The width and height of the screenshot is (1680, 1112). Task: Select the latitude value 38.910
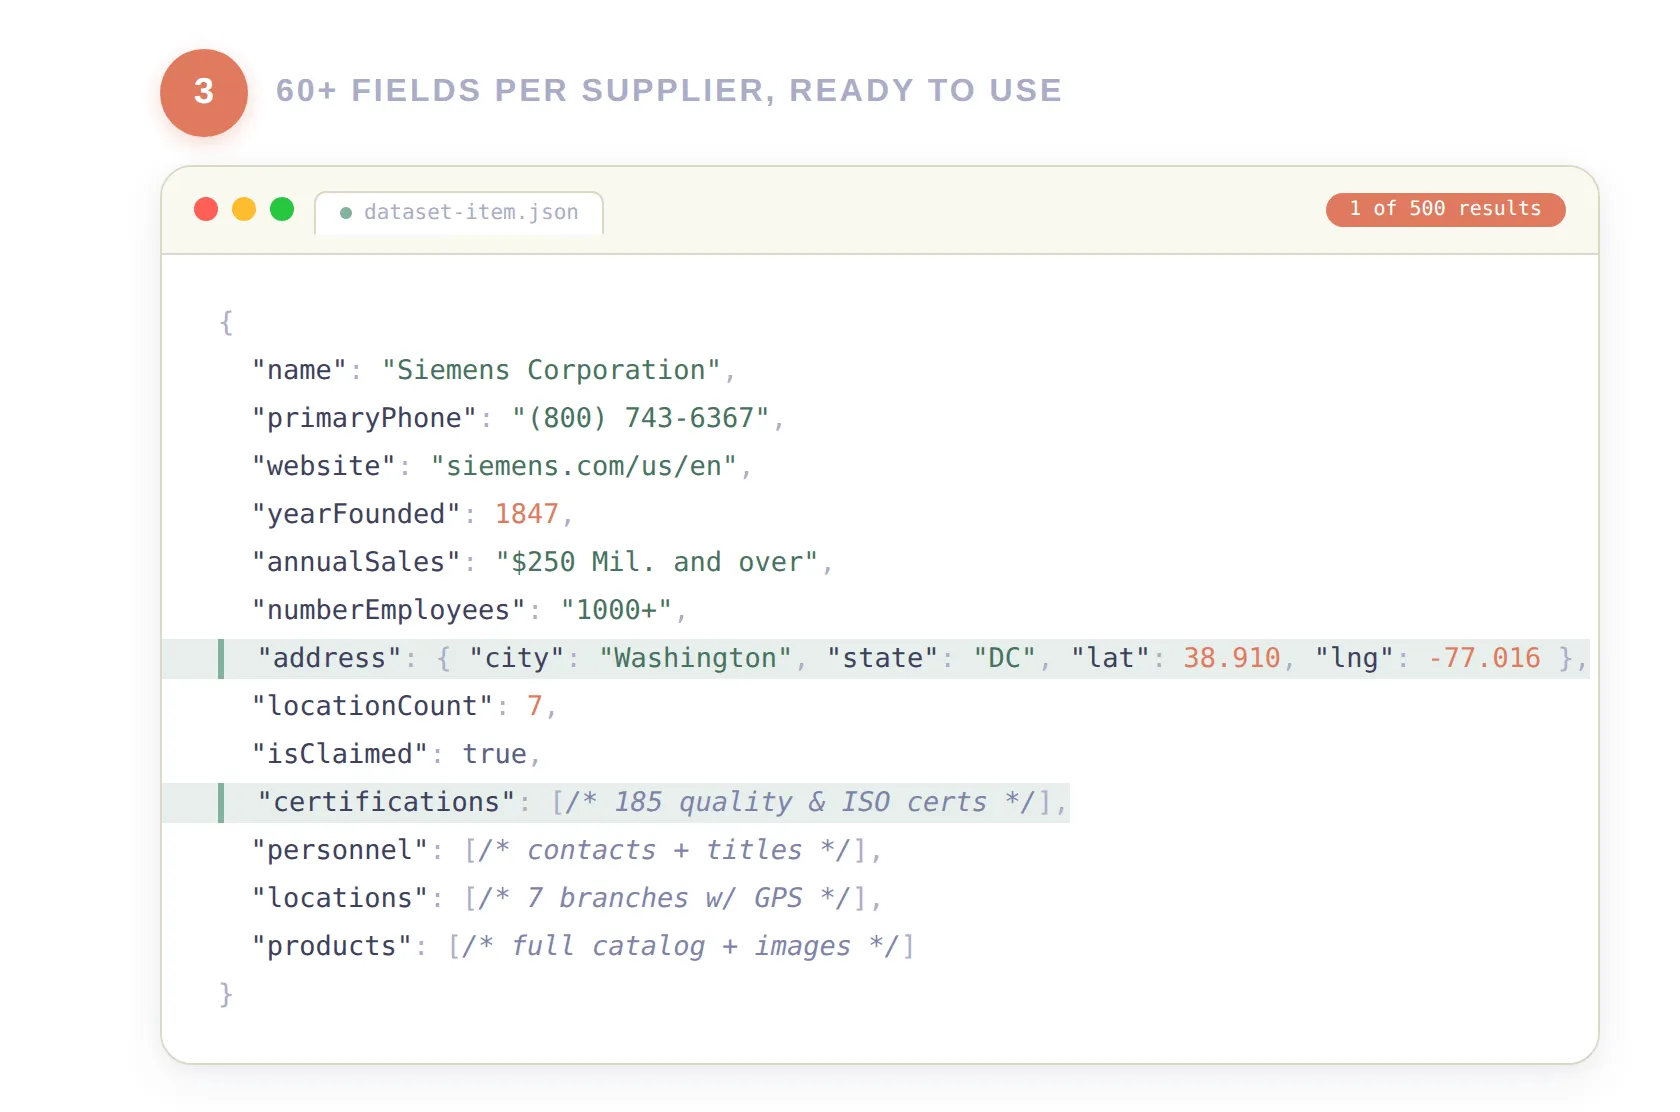tap(1231, 658)
